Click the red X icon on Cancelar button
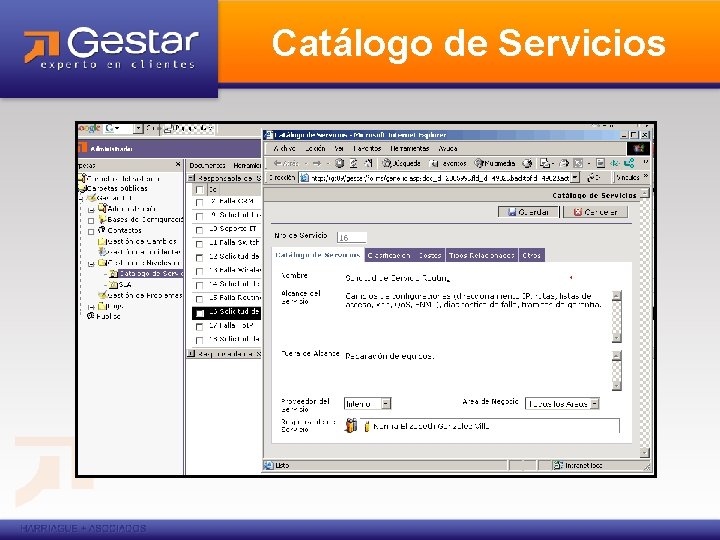 578,212
